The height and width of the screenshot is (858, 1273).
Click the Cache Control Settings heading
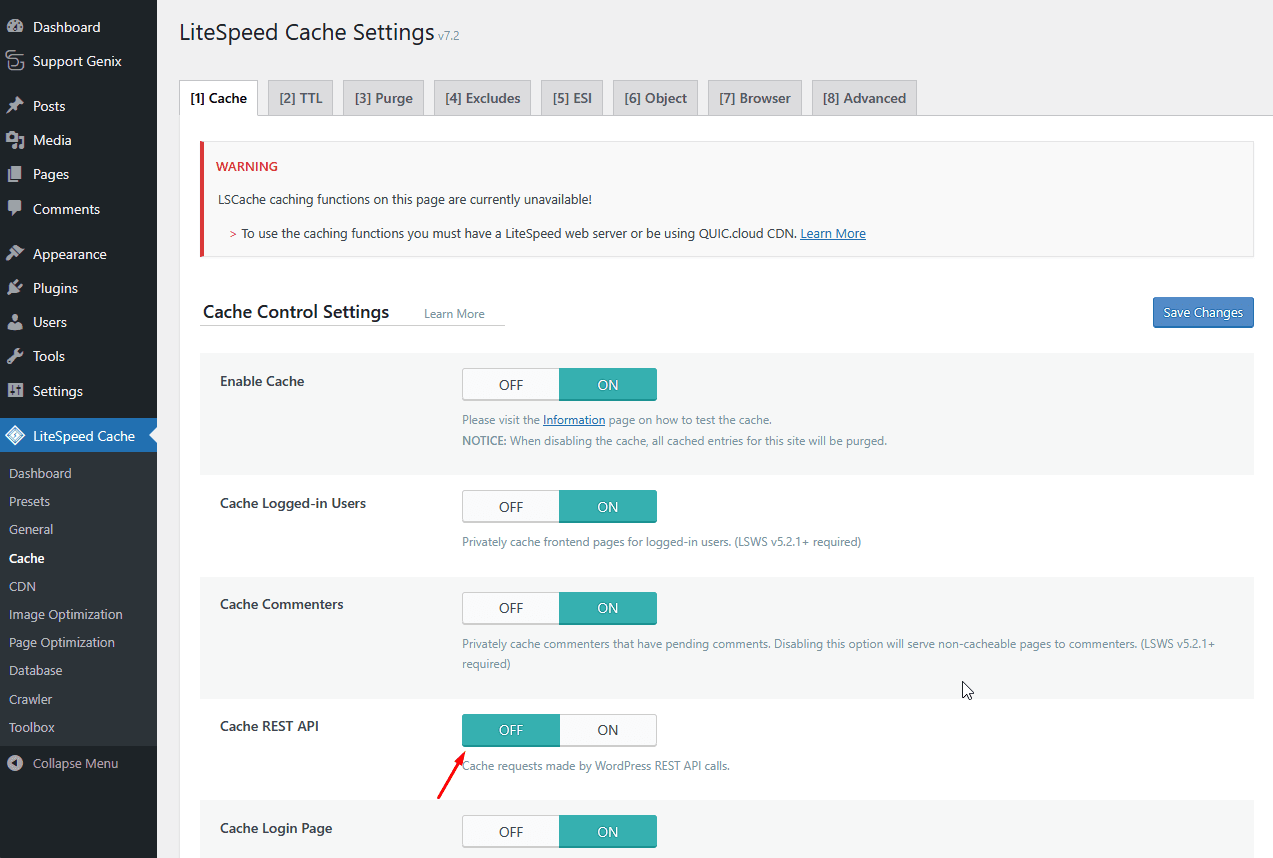tap(296, 312)
